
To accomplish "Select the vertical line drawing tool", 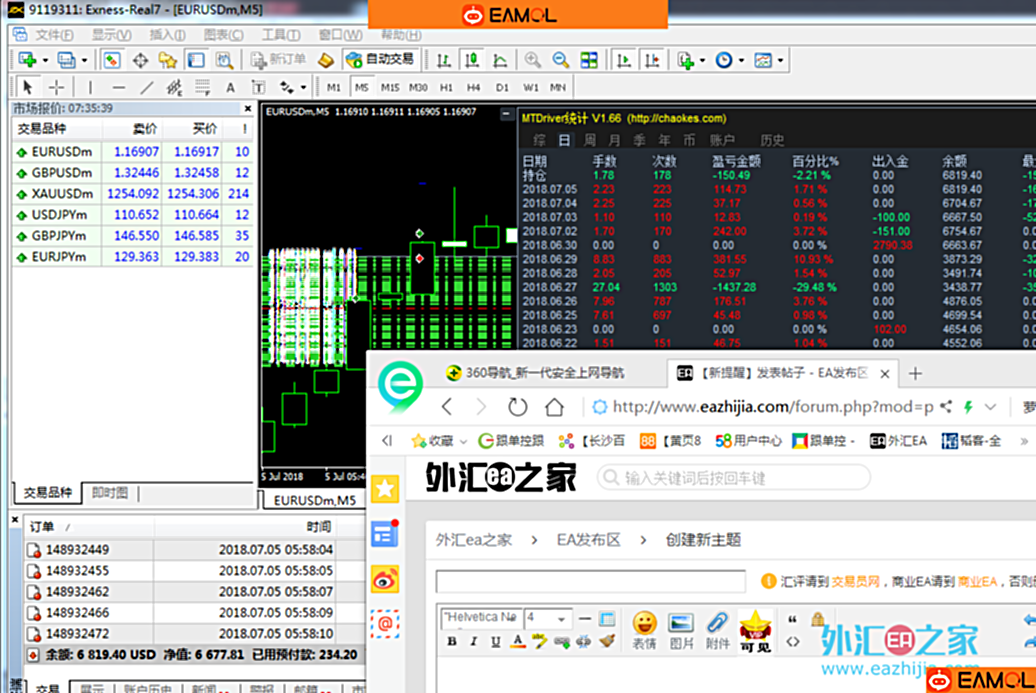I will pos(91,87).
